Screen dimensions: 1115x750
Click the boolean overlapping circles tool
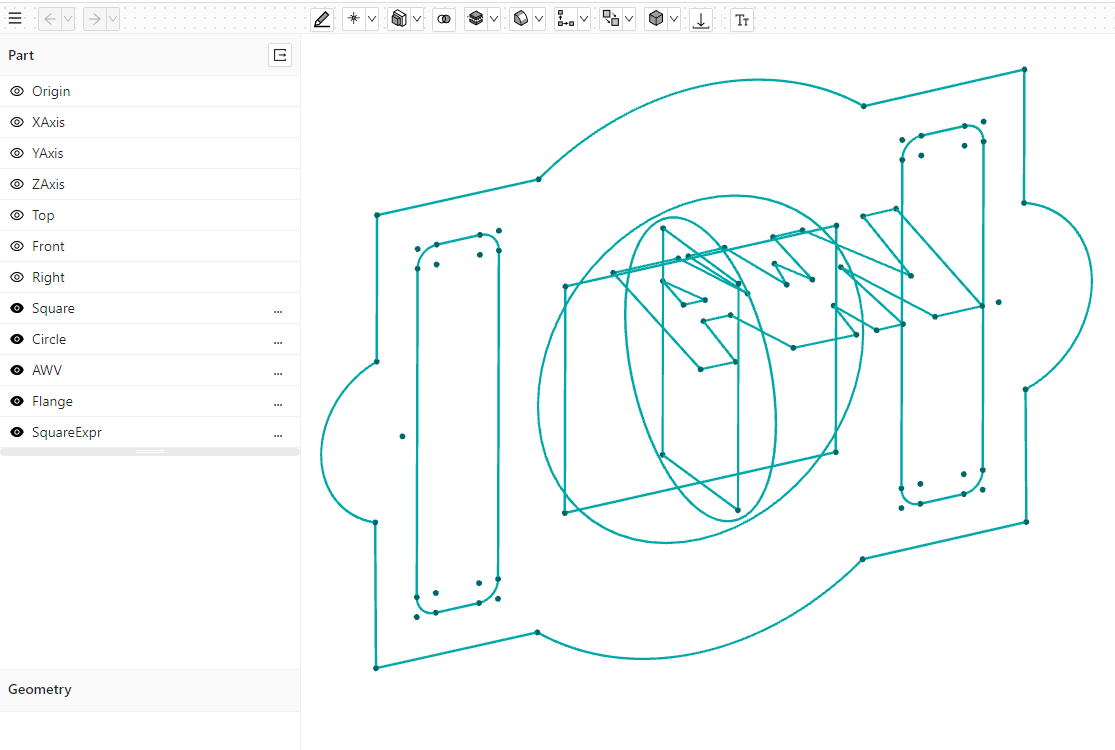444,19
